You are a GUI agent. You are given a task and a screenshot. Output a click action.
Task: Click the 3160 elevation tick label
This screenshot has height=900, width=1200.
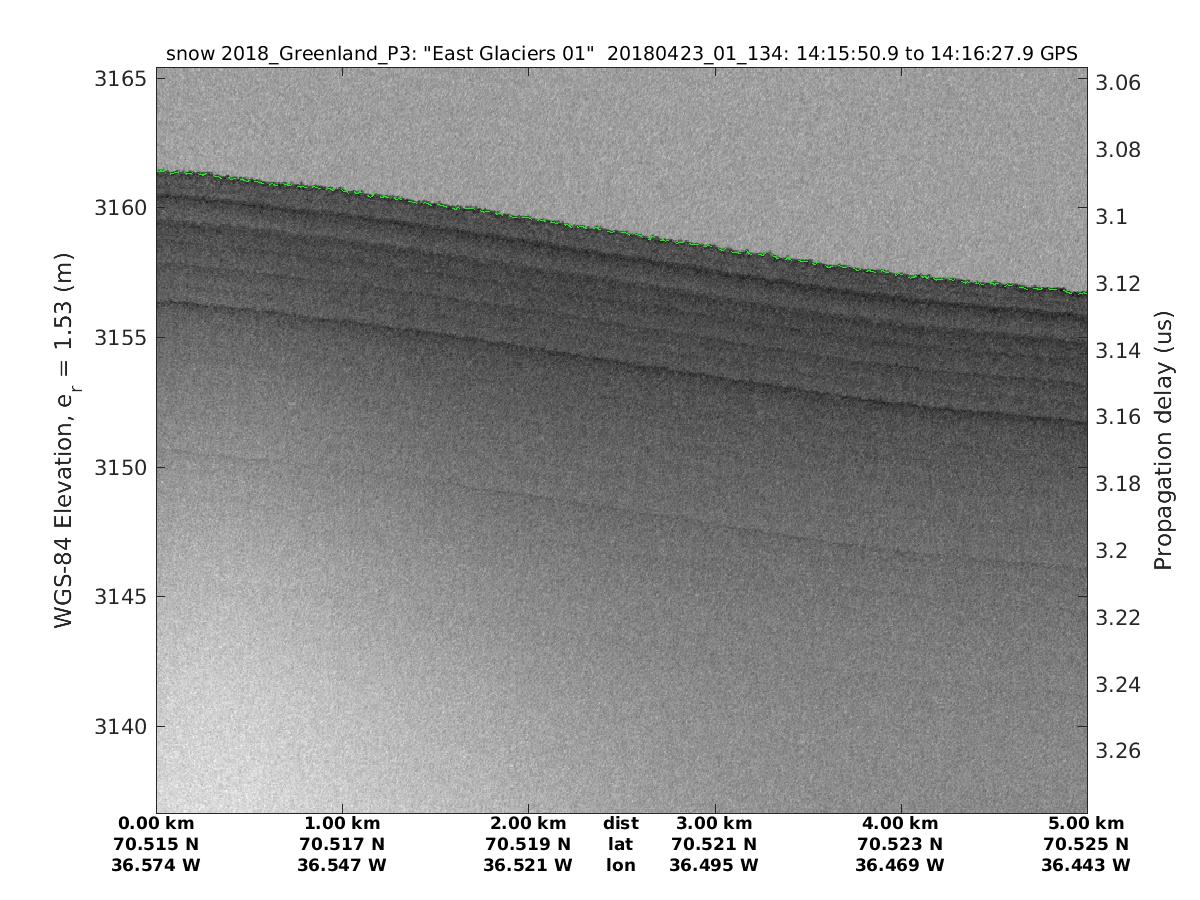120,208
